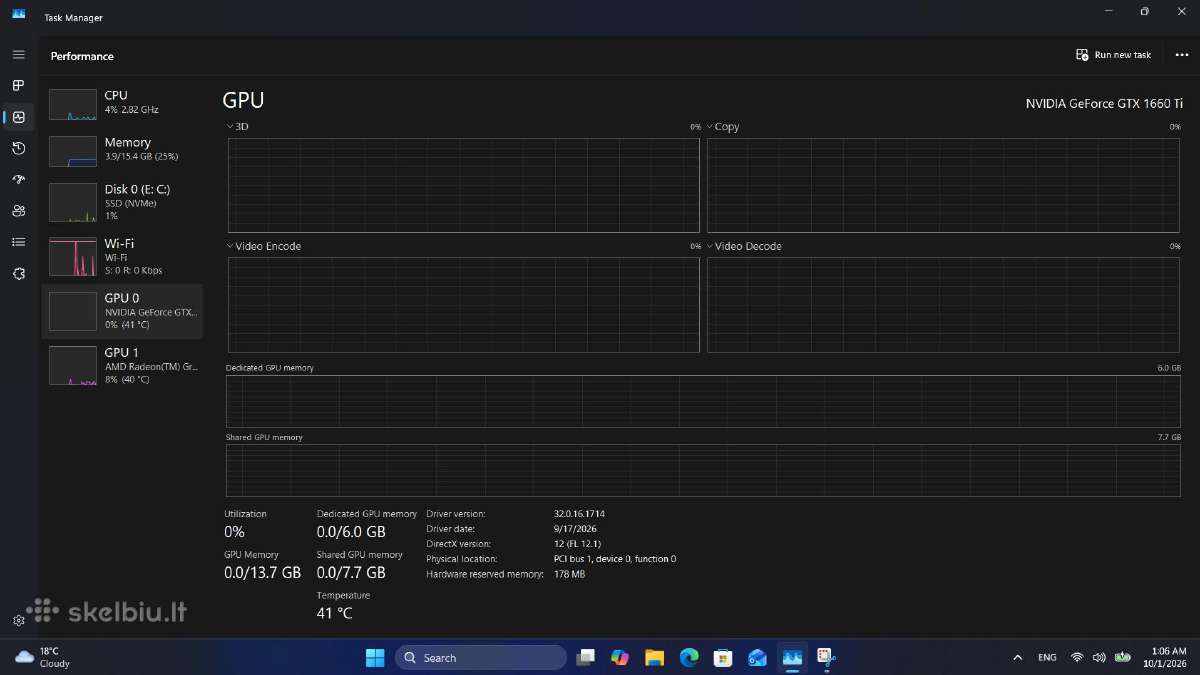Click the NVIDIA GeForce GTX 1660 Ti title

(x=1104, y=103)
